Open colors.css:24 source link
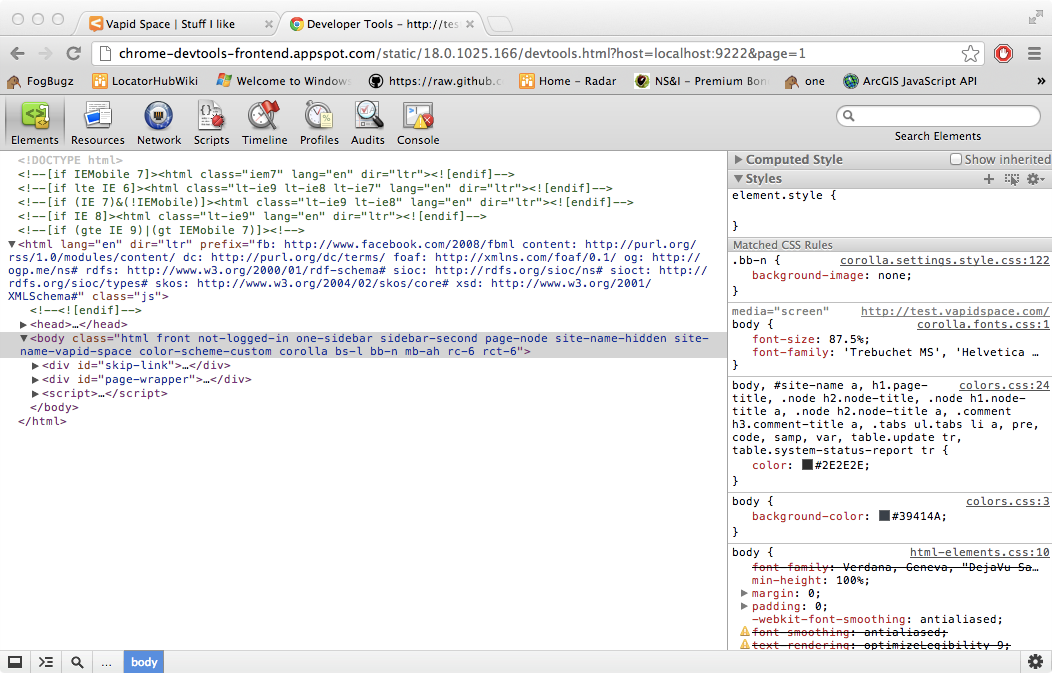Screen dimensions: 1052x673 coord(1004,386)
